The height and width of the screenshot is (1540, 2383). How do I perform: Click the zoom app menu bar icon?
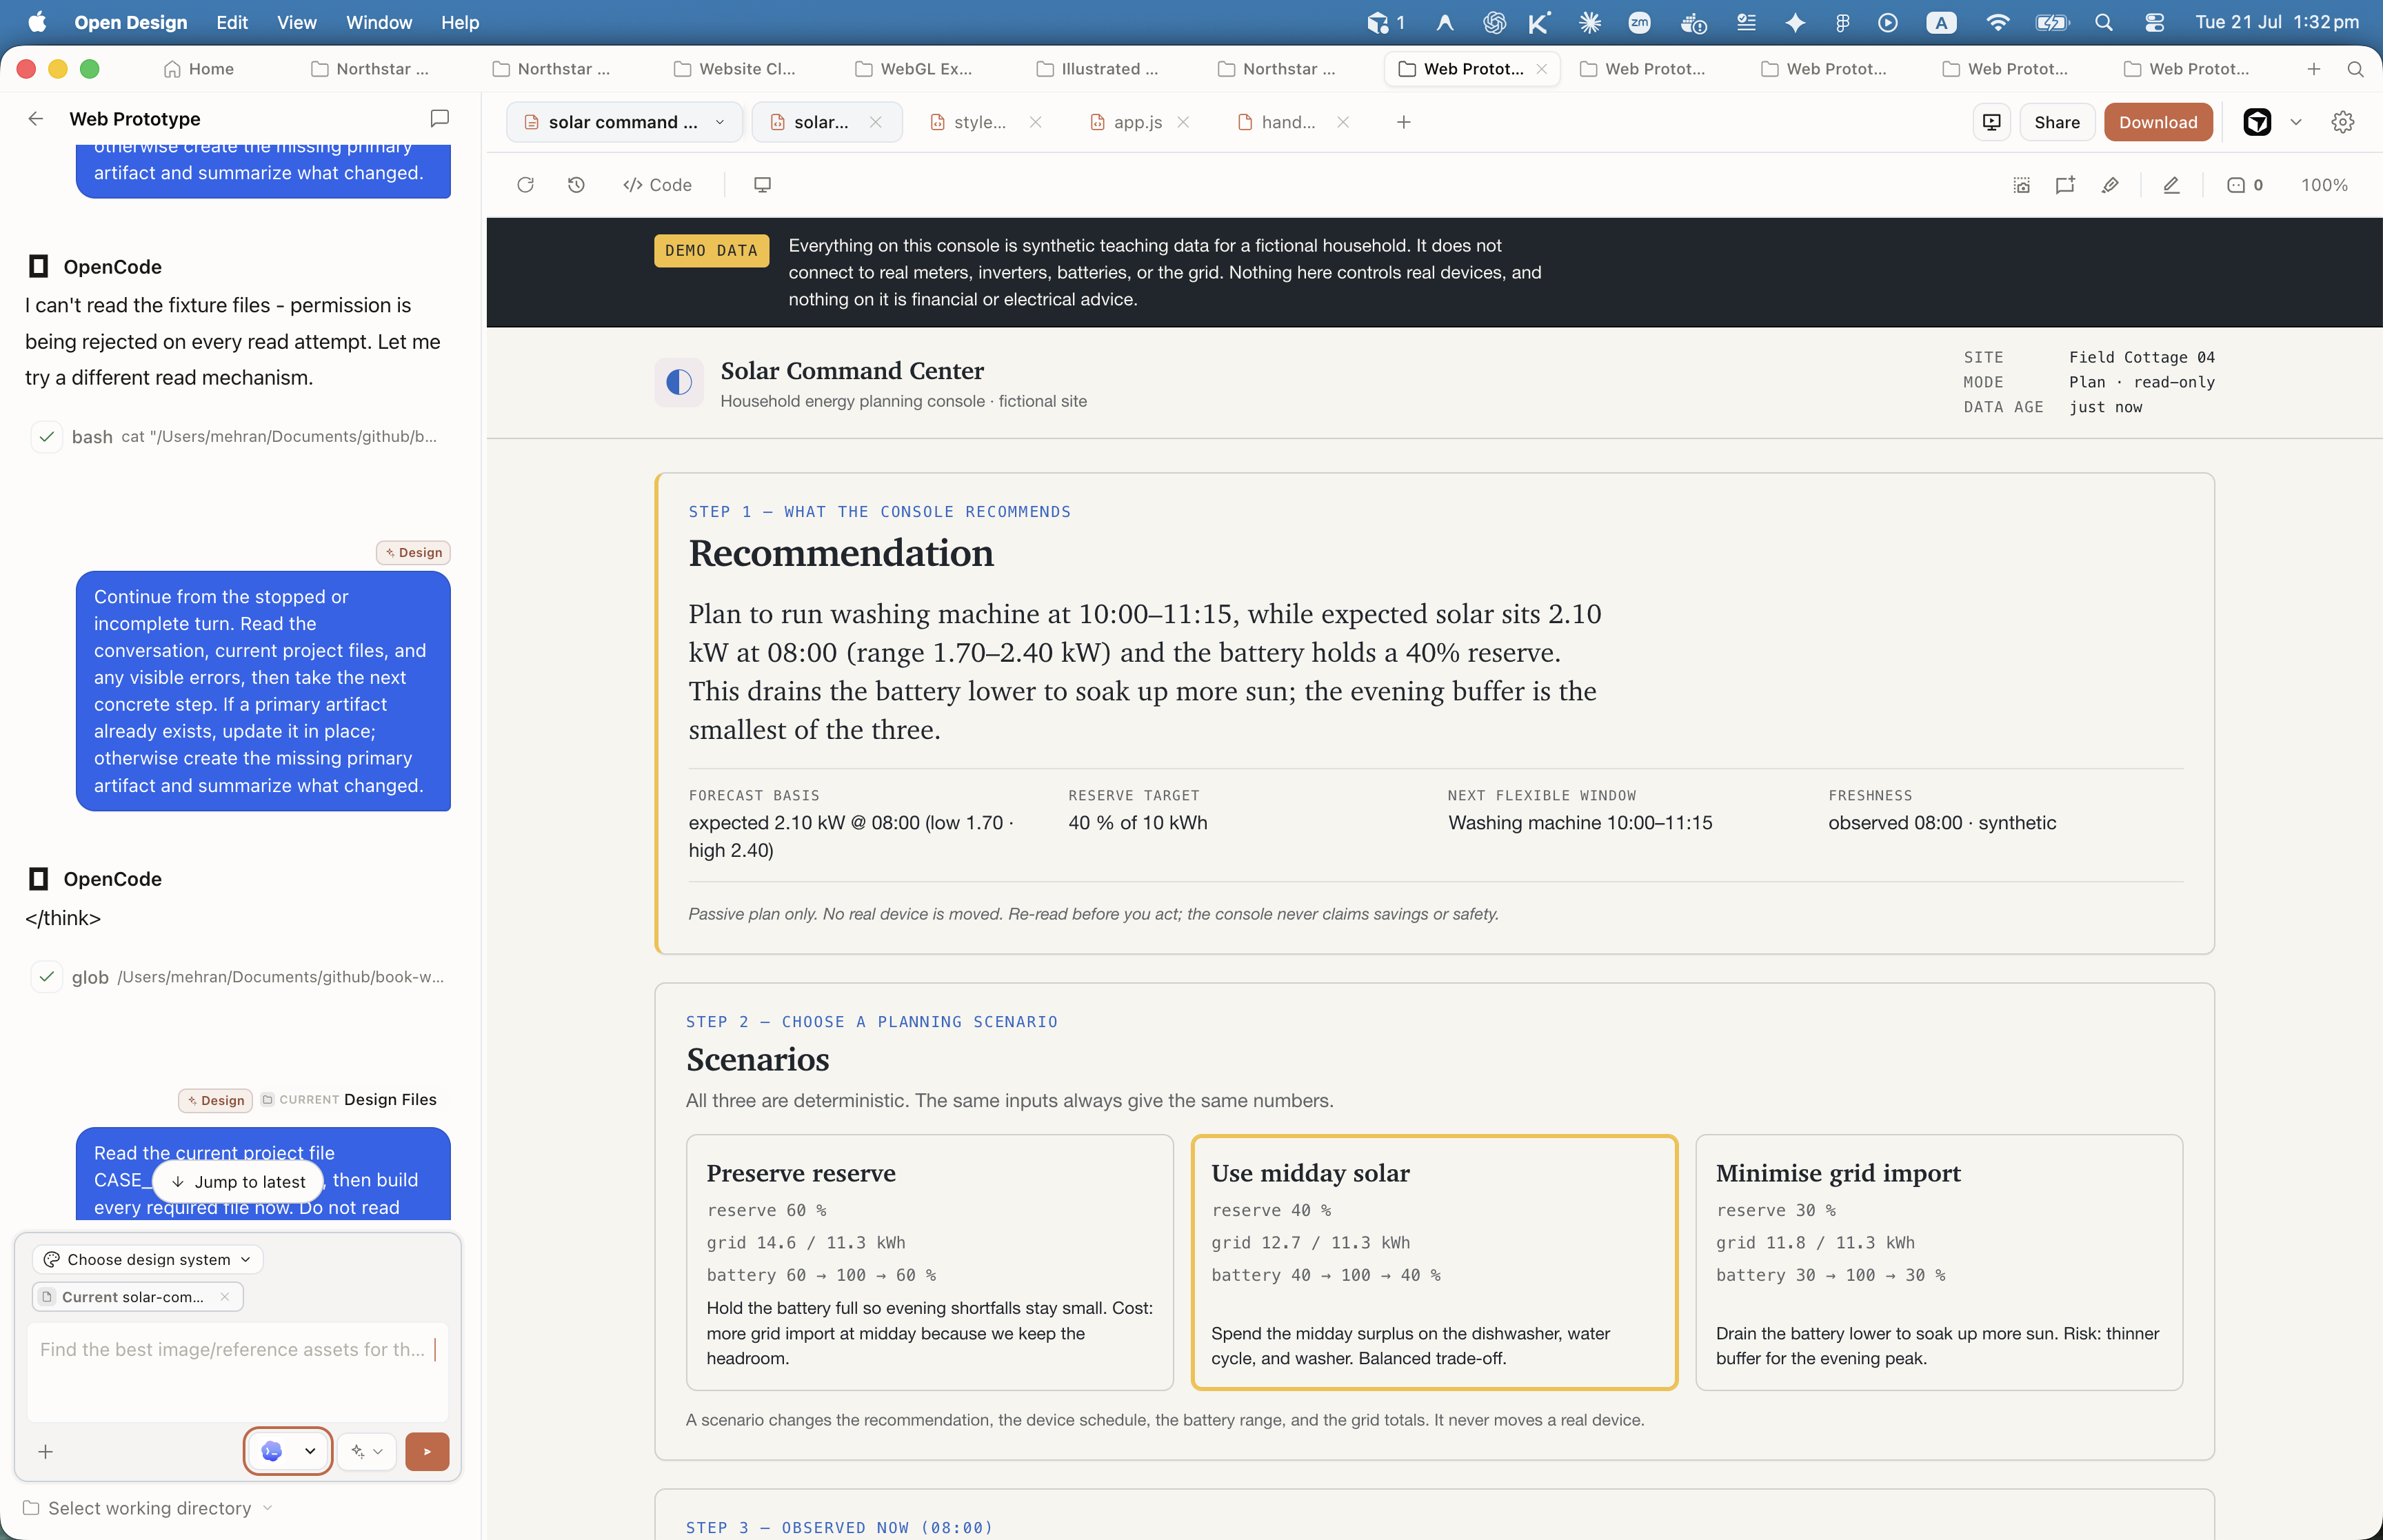click(x=1639, y=22)
